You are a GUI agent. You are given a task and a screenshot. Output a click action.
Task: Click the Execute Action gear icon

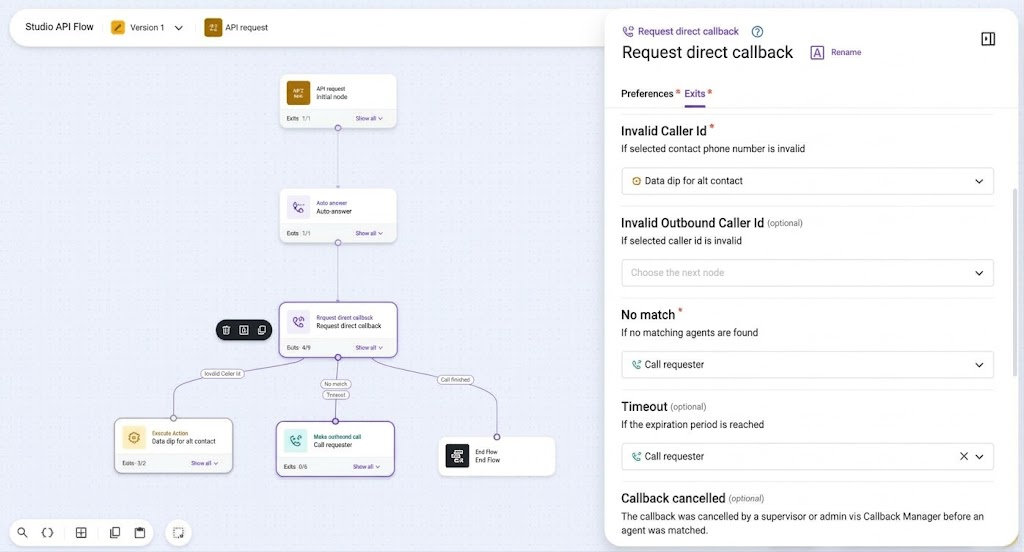[134, 437]
